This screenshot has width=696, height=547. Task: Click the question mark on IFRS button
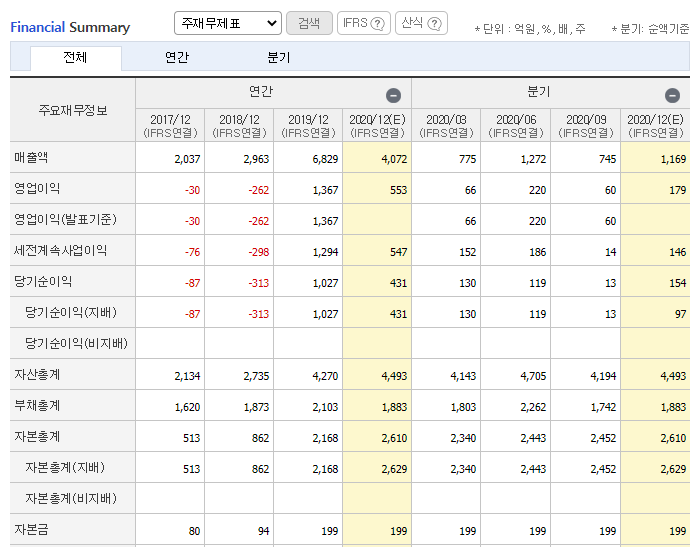[377, 24]
